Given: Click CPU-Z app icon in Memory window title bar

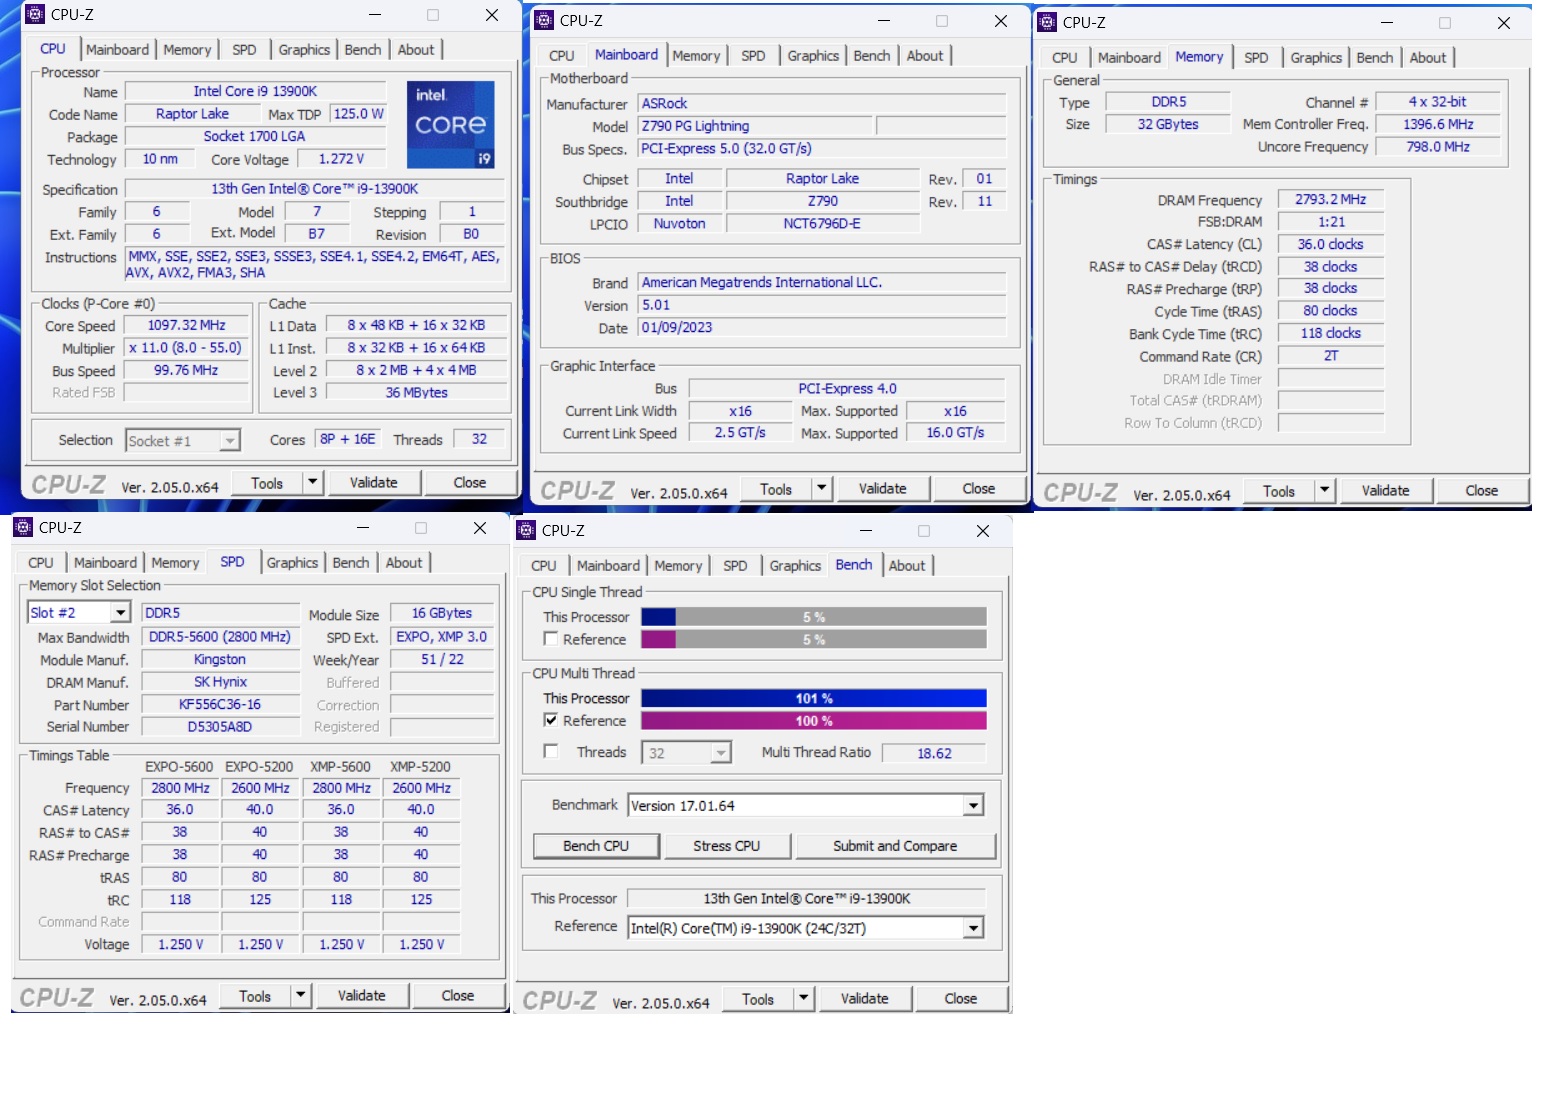Looking at the screenshot, I should tap(1047, 23).
